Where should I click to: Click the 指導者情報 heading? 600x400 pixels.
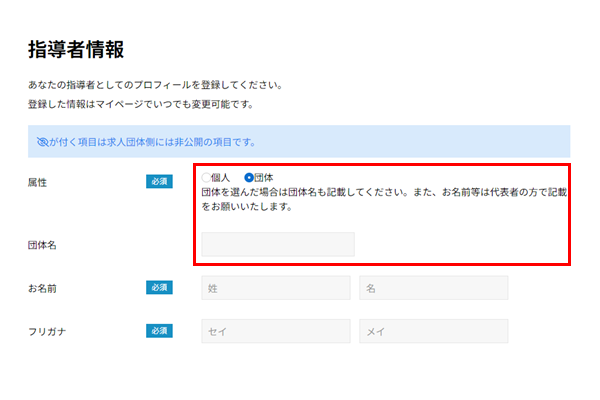click(76, 49)
